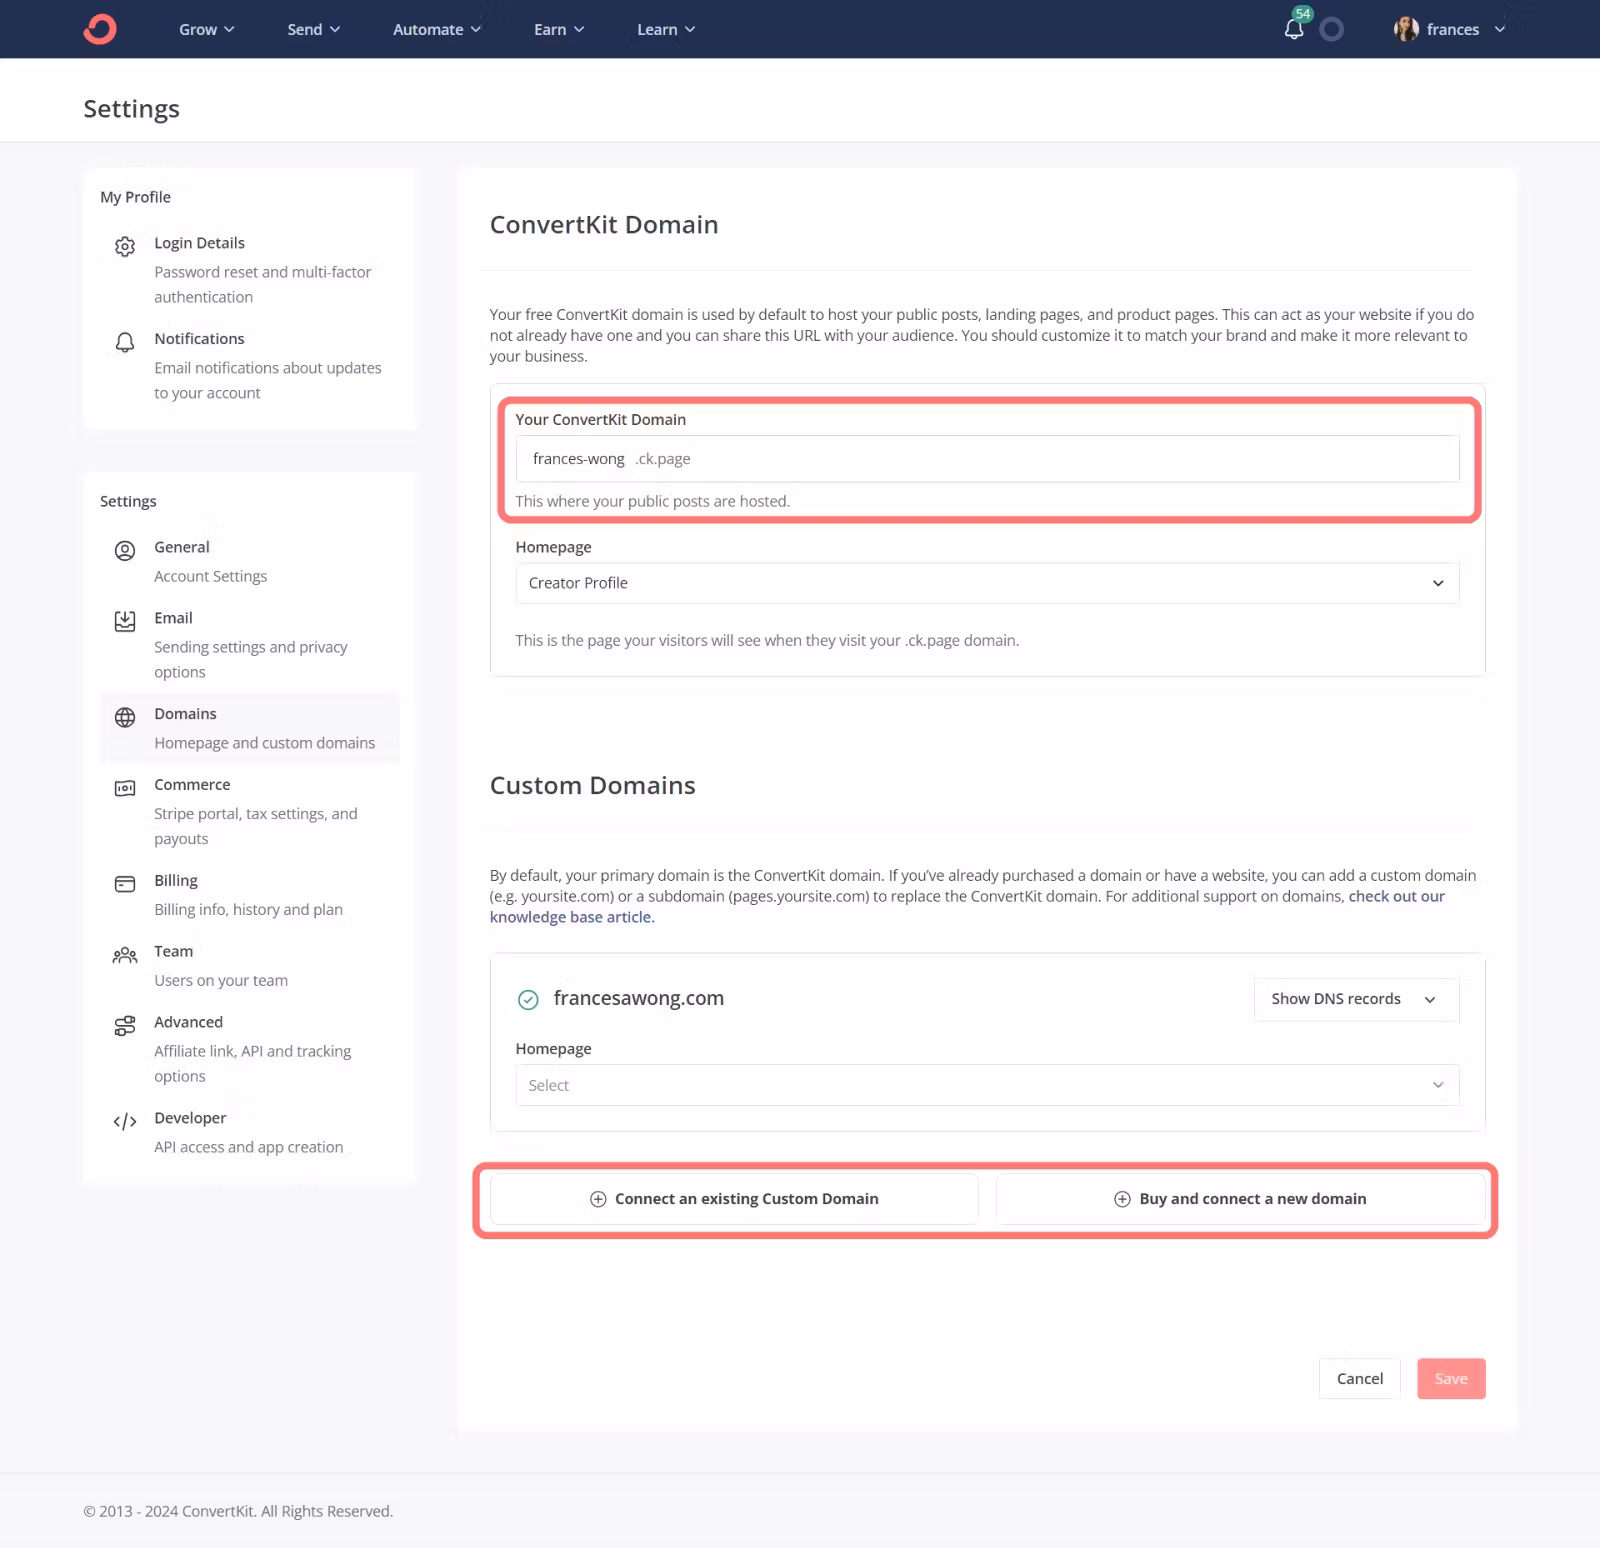The width and height of the screenshot is (1600, 1548).
Task: Click verified checkmark beside francesawong.com
Action: (528, 999)
